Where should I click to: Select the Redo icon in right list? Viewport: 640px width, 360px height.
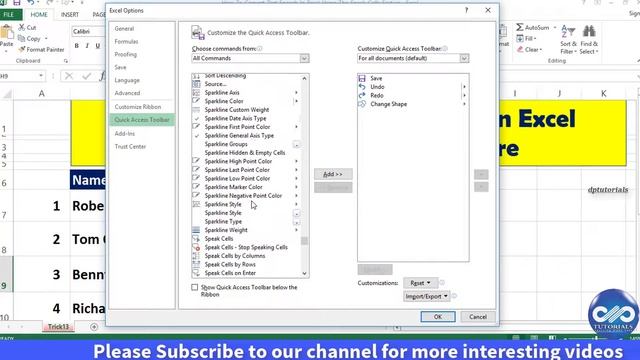(362, 95)
